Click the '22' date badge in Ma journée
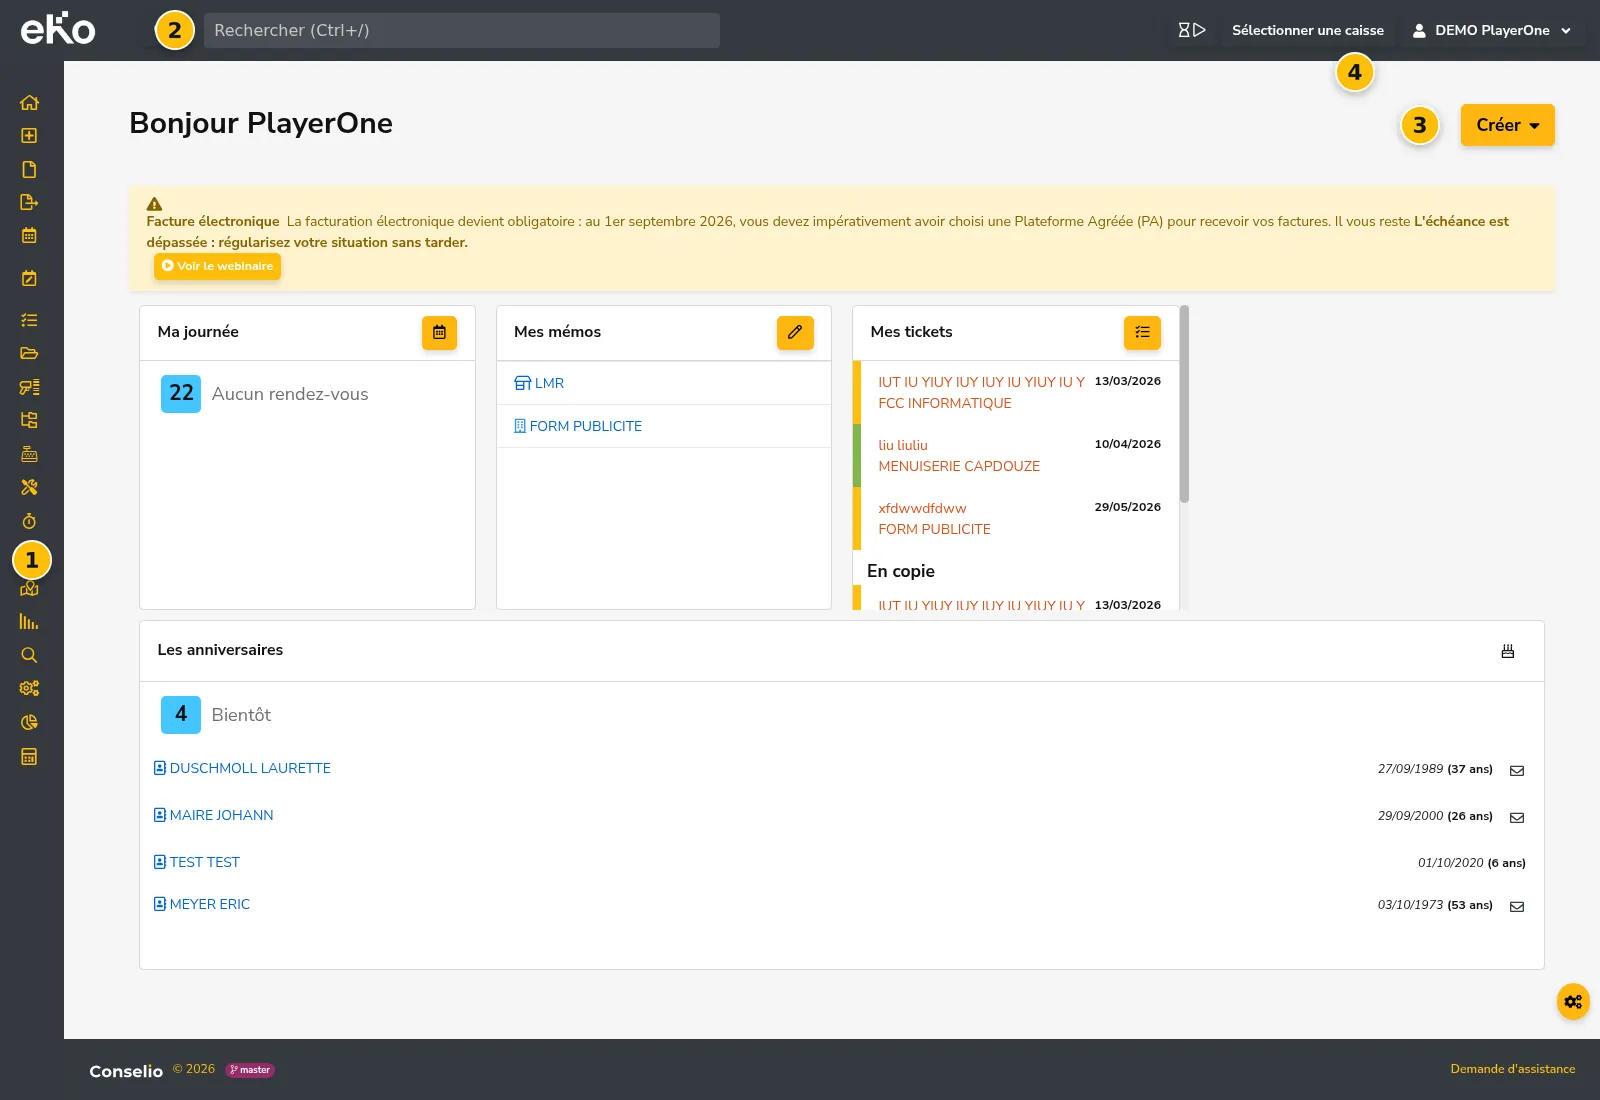Image resolution: width=1600 pixels, height=1100 pixels. point(181,394)
